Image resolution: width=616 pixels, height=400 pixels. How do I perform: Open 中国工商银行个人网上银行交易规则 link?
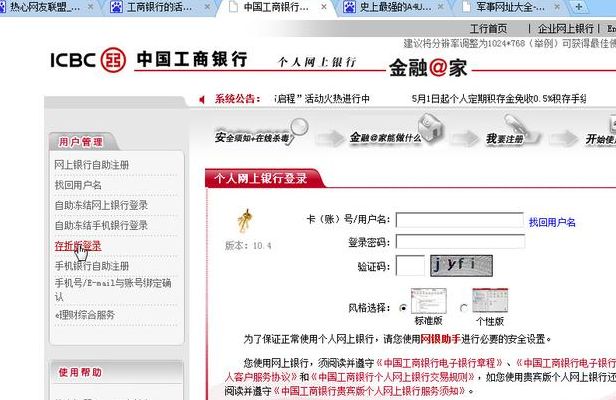pos(393,377)
